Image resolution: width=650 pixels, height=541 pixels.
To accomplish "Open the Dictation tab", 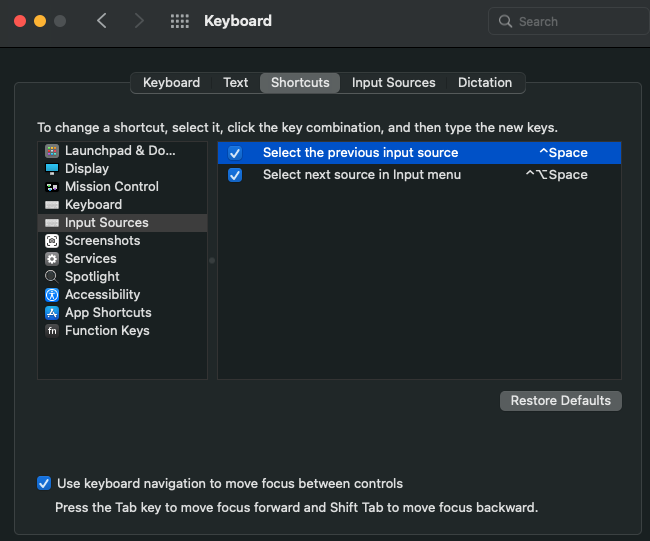I will point(485,83).
